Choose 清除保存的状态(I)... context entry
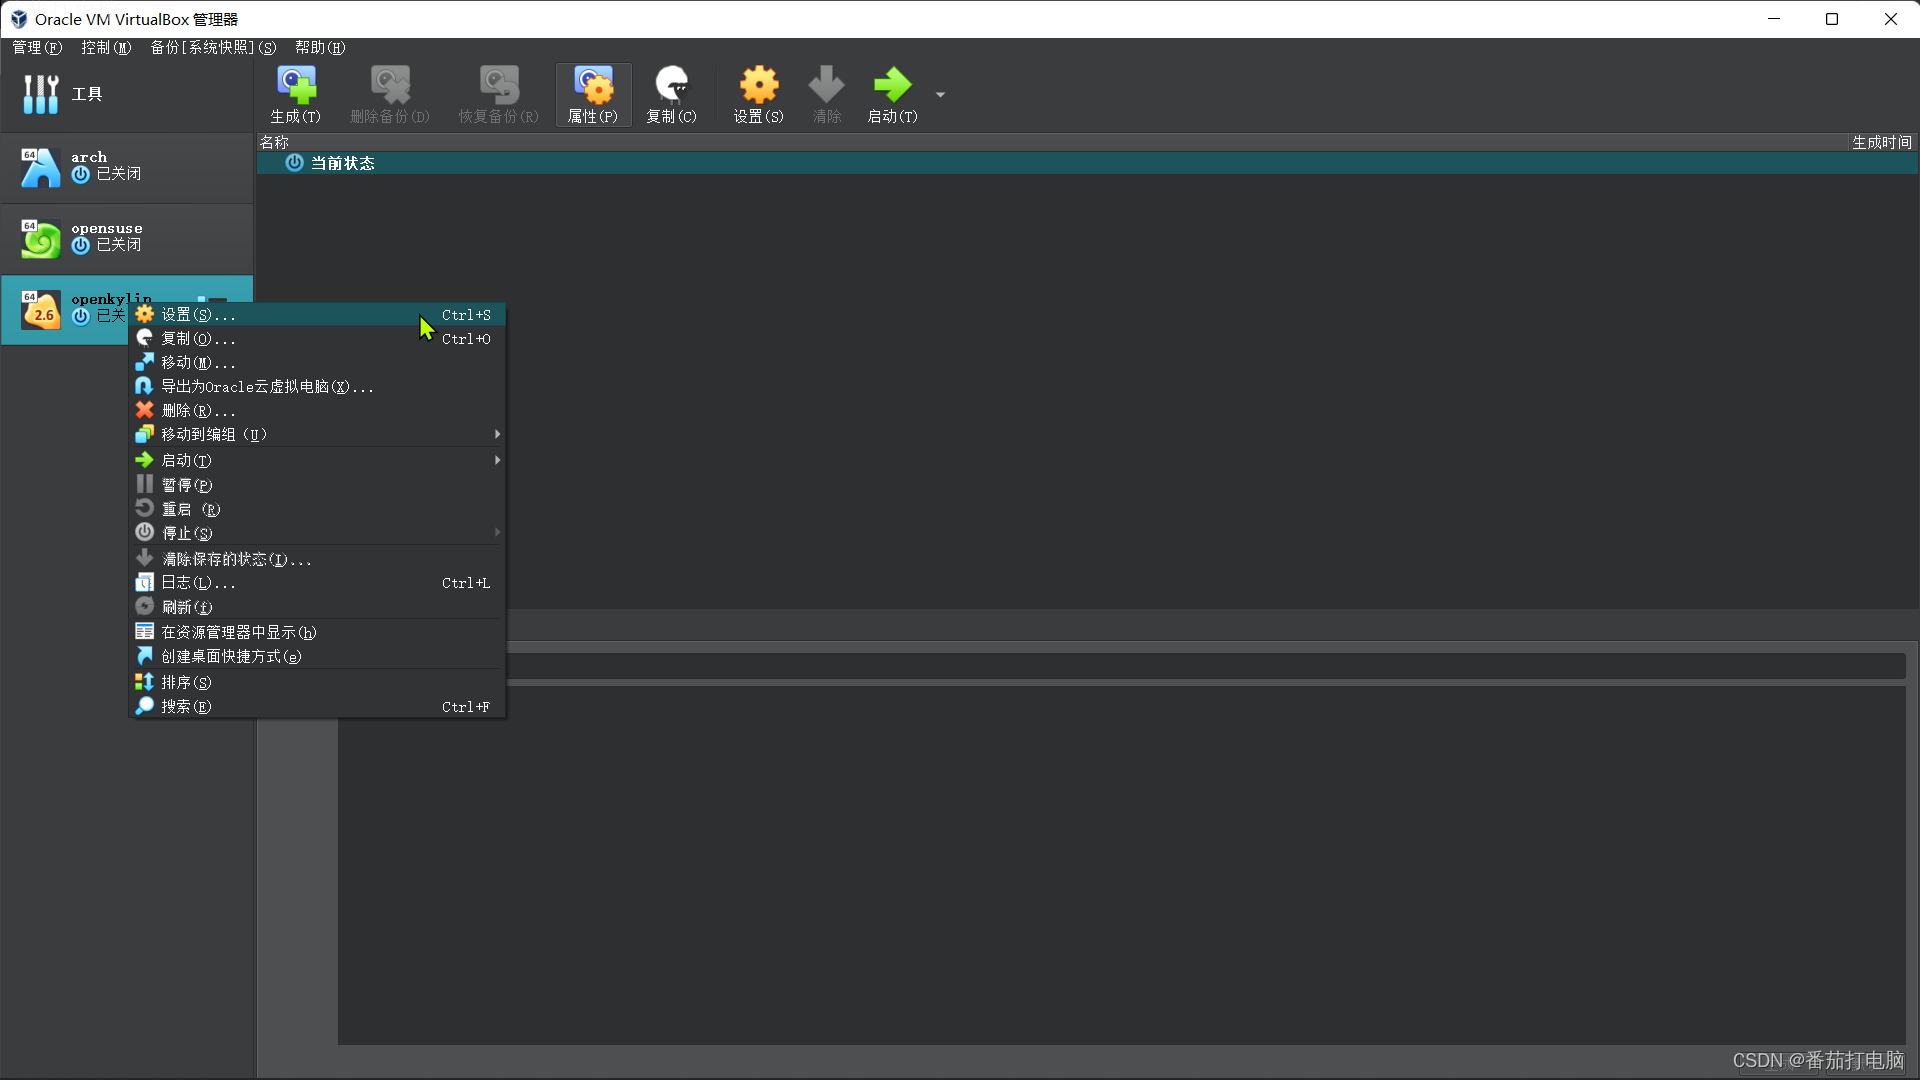The image size is (1920, 1080). pos(317,559)
